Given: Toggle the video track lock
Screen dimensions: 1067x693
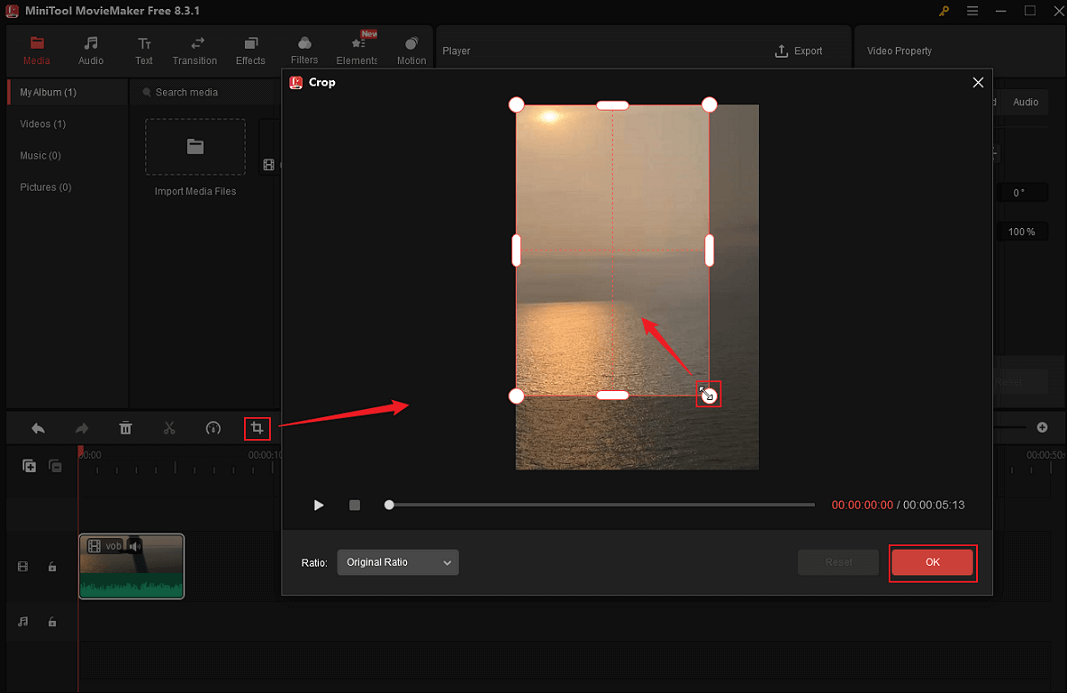Looking at the screenshot, I should tap(52, 566).
